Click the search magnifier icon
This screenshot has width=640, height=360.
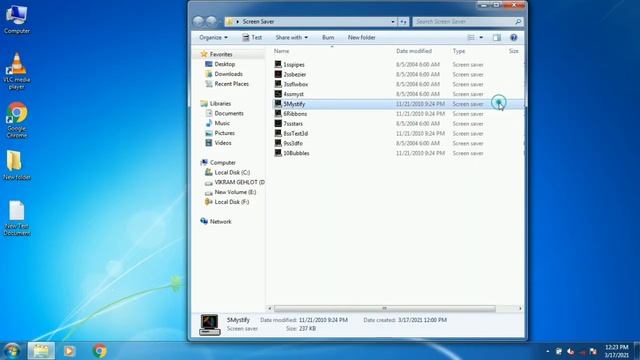click(518, 22)
